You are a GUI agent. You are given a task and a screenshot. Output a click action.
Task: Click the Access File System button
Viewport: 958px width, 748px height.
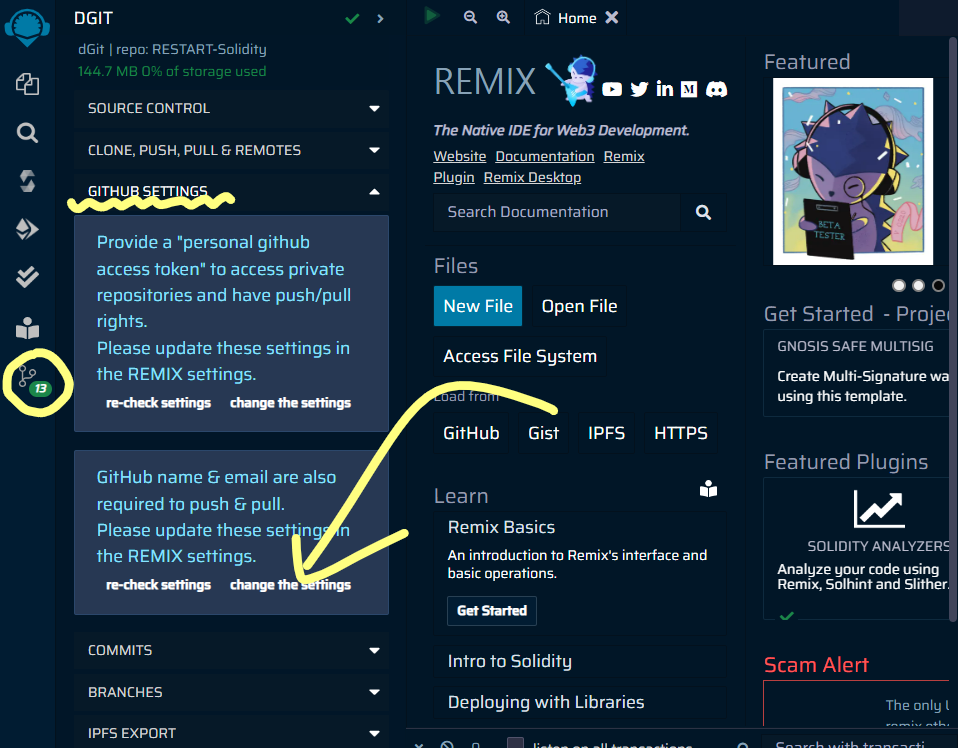pos(520,356)
